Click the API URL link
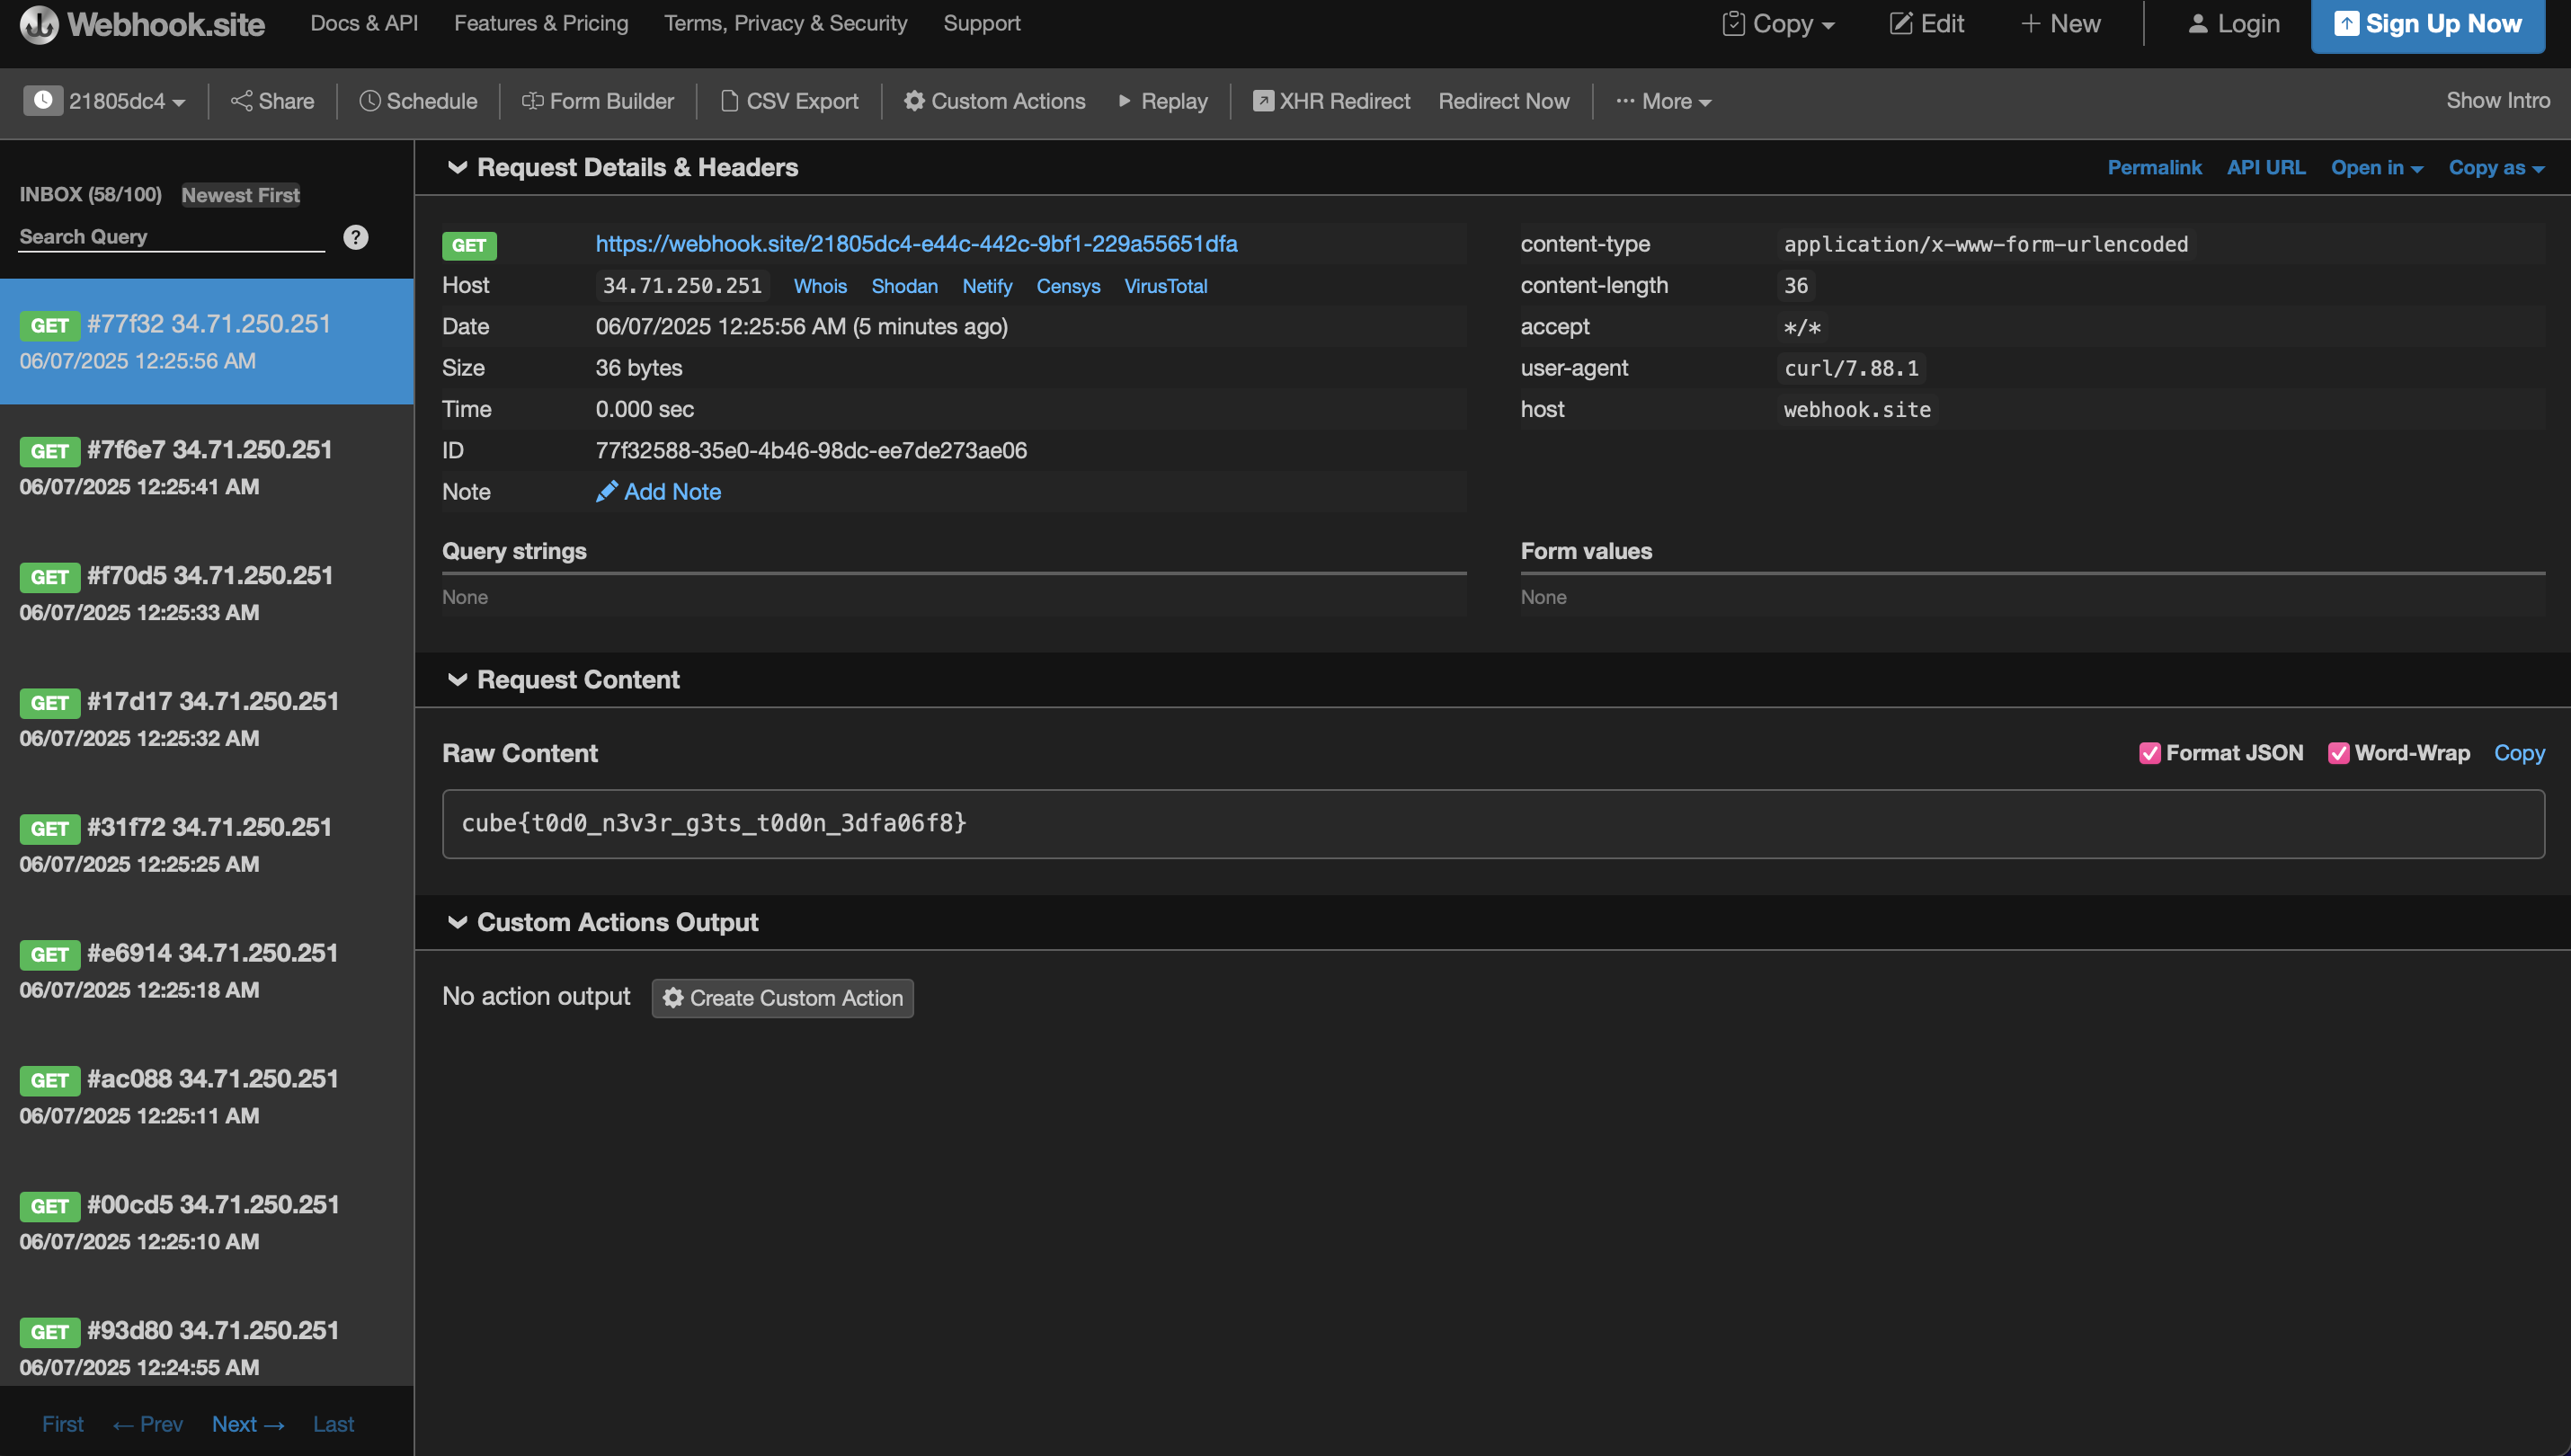2571x1456 pixels. pos(2265,167)
